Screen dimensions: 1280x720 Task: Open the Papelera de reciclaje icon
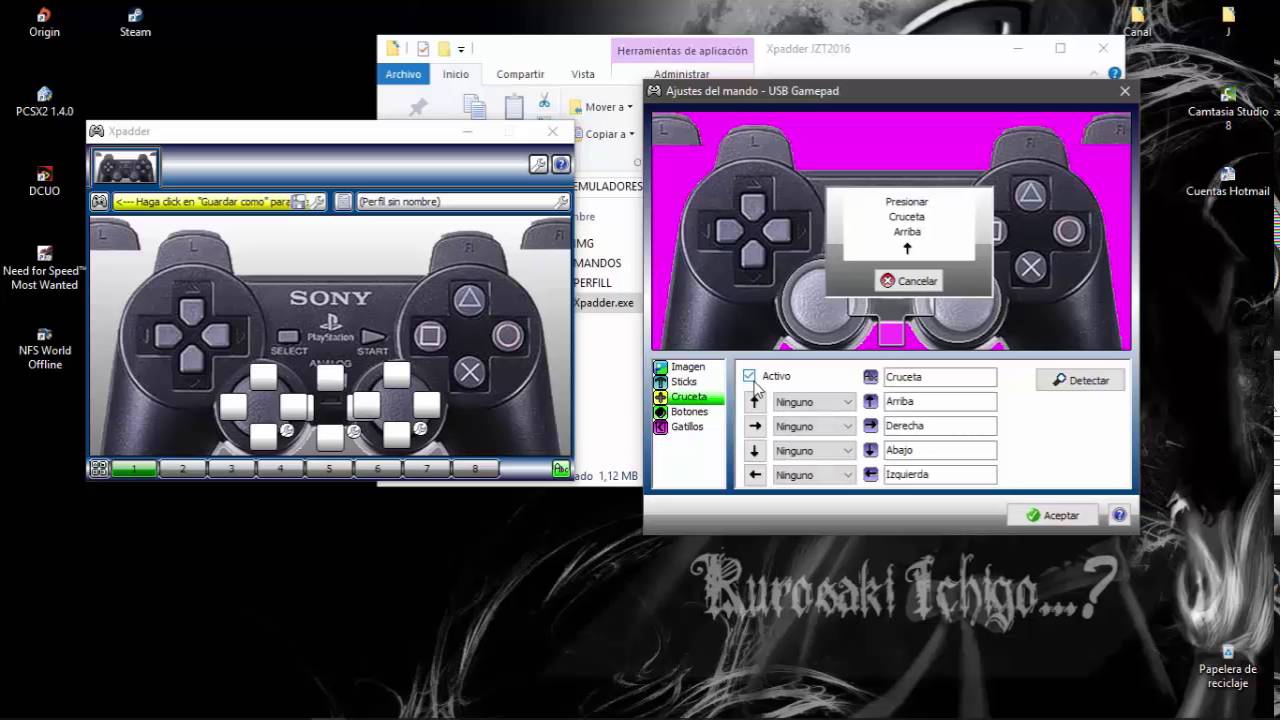click(1228, 667)
